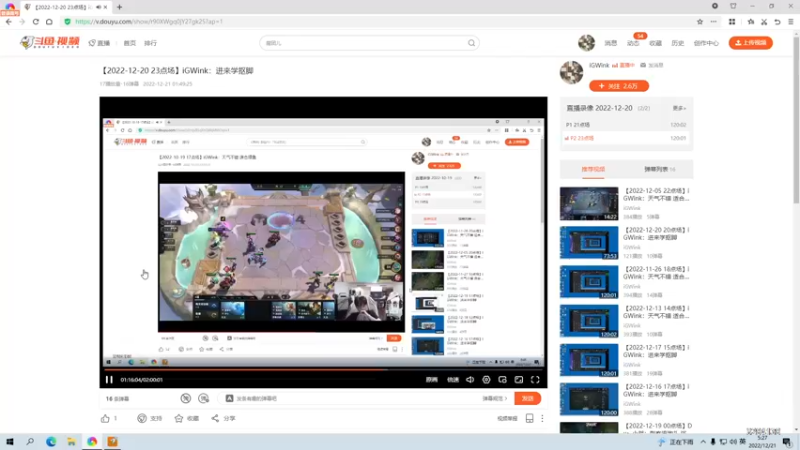The width and height of the screenshot is (800, 450).
Task: Reload the page with the refresh icon
Action: point(36,21)
